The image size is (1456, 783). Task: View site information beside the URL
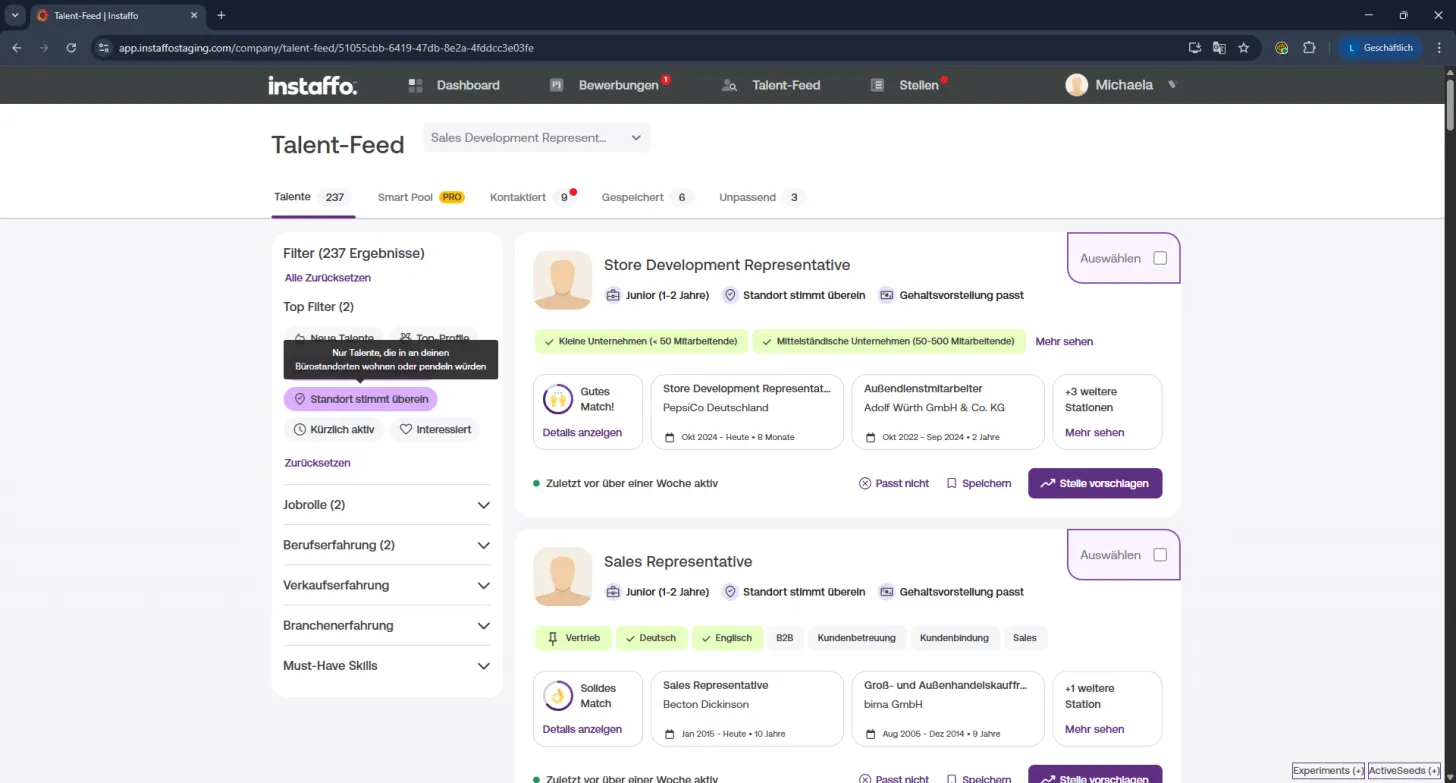coord(102,47)
